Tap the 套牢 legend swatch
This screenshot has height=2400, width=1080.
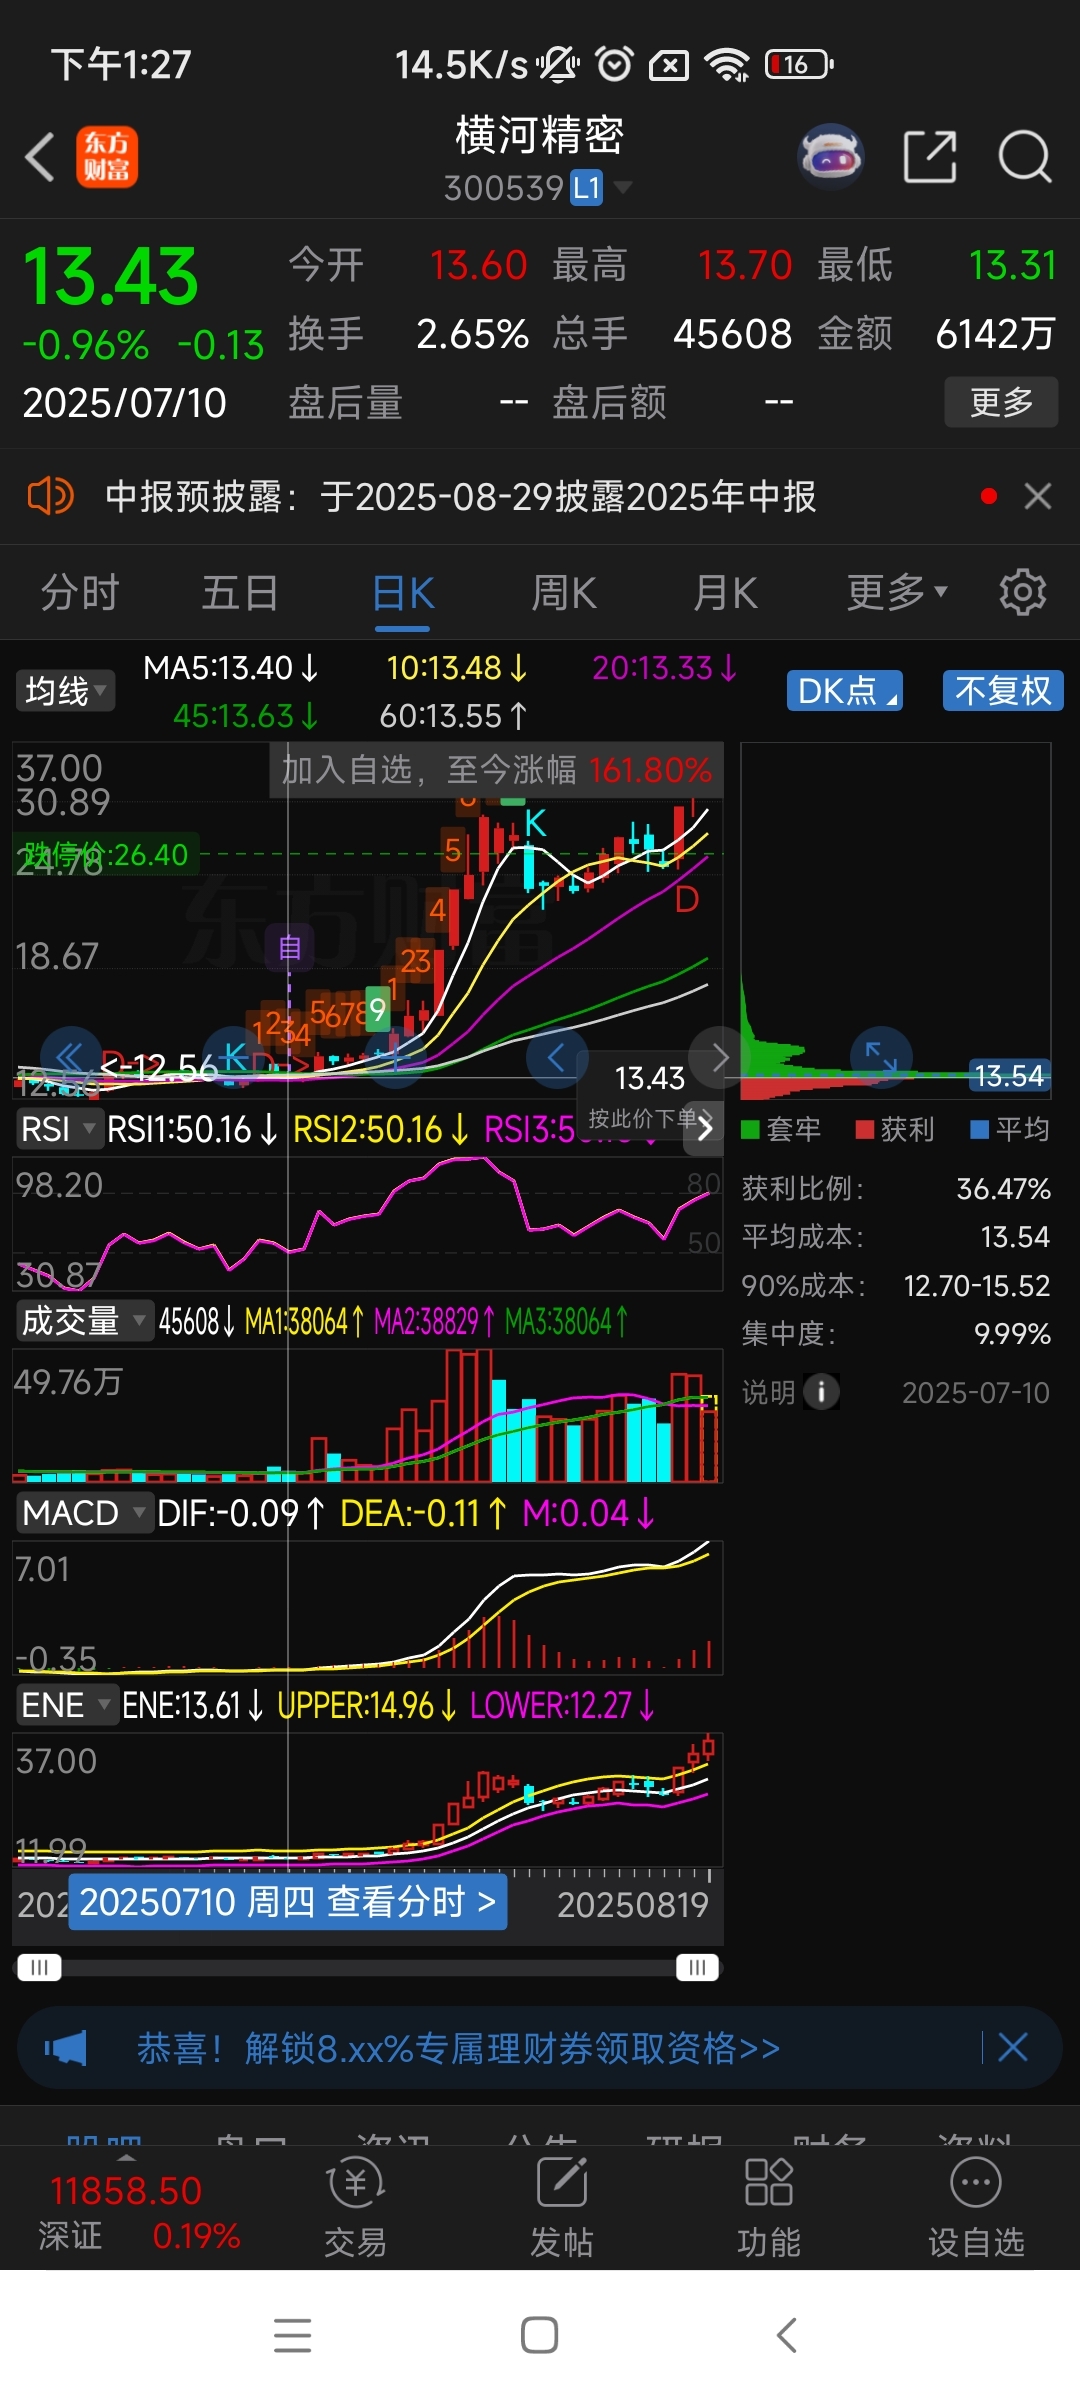tap(750, 1129)
